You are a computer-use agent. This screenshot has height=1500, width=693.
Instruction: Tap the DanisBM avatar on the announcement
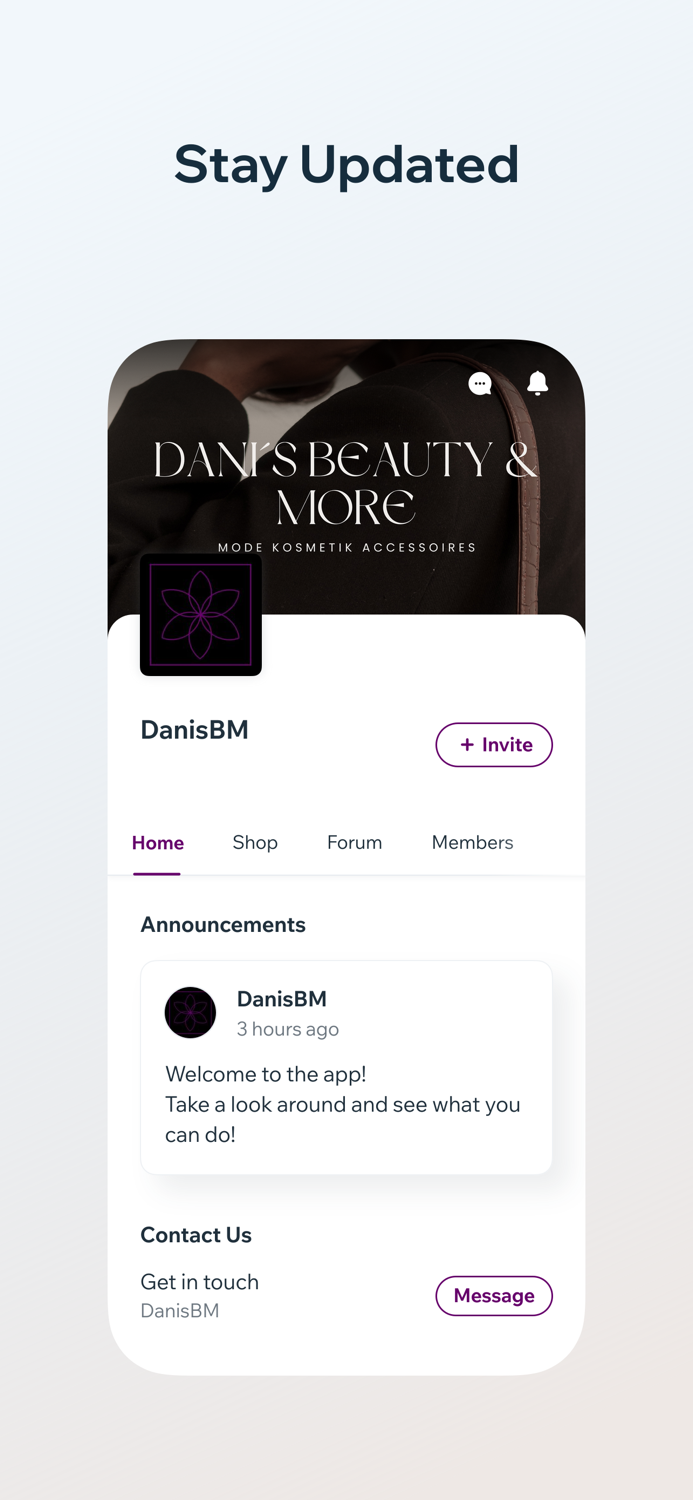tap(190, 1012)
